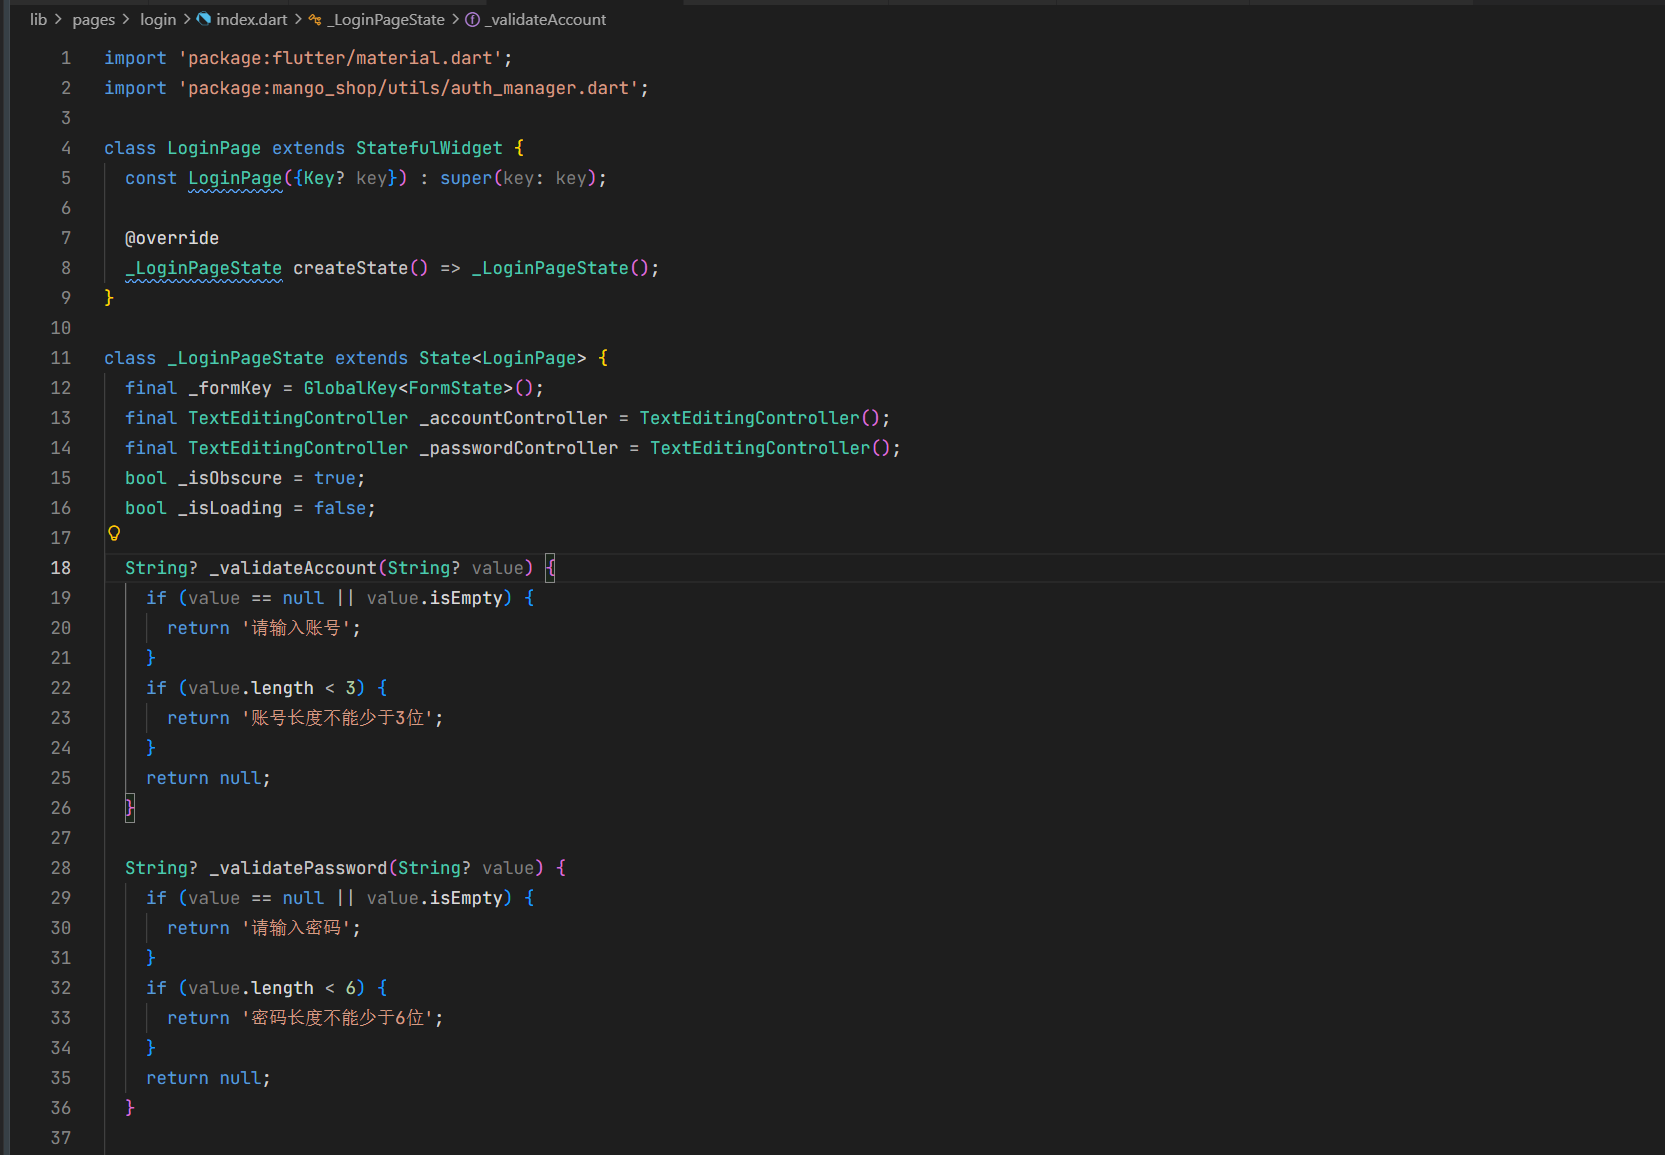
Task: Expand the chevron after pages in the breadcrumb
Action: (x=126, y=19)
